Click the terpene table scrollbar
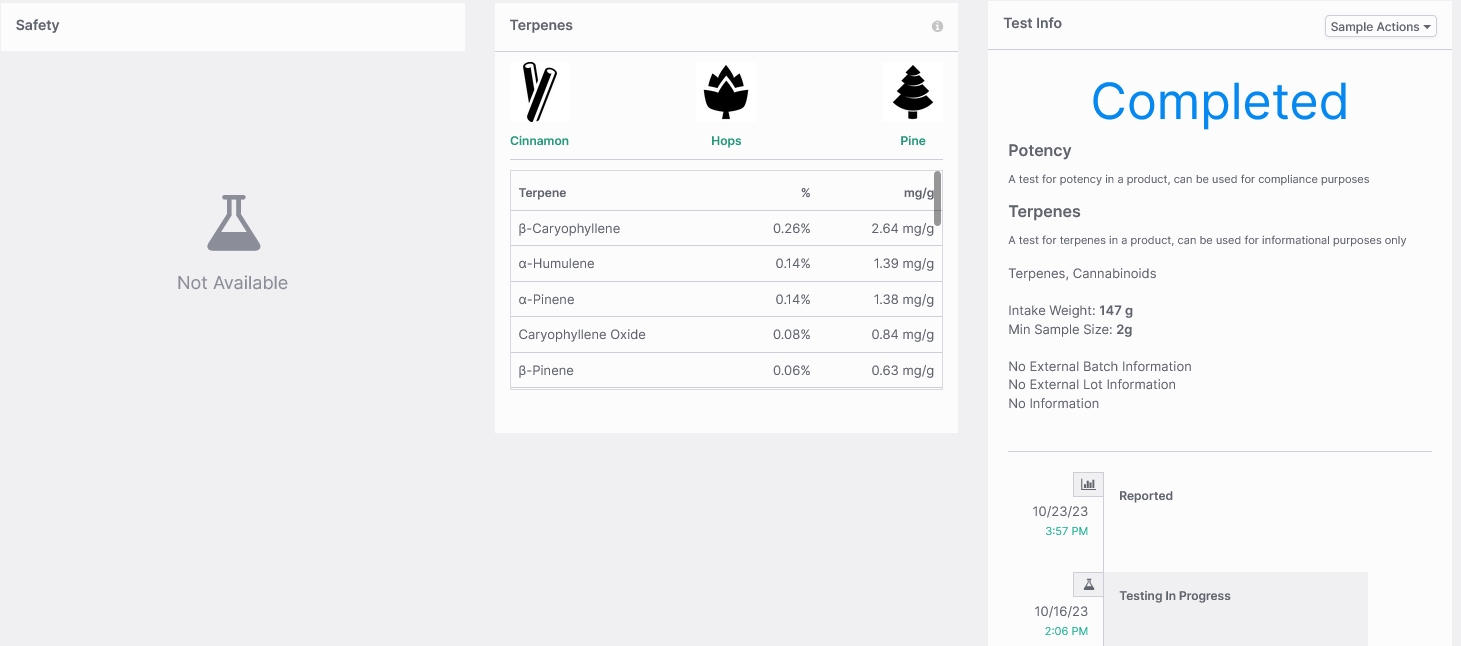 point(937,199)
